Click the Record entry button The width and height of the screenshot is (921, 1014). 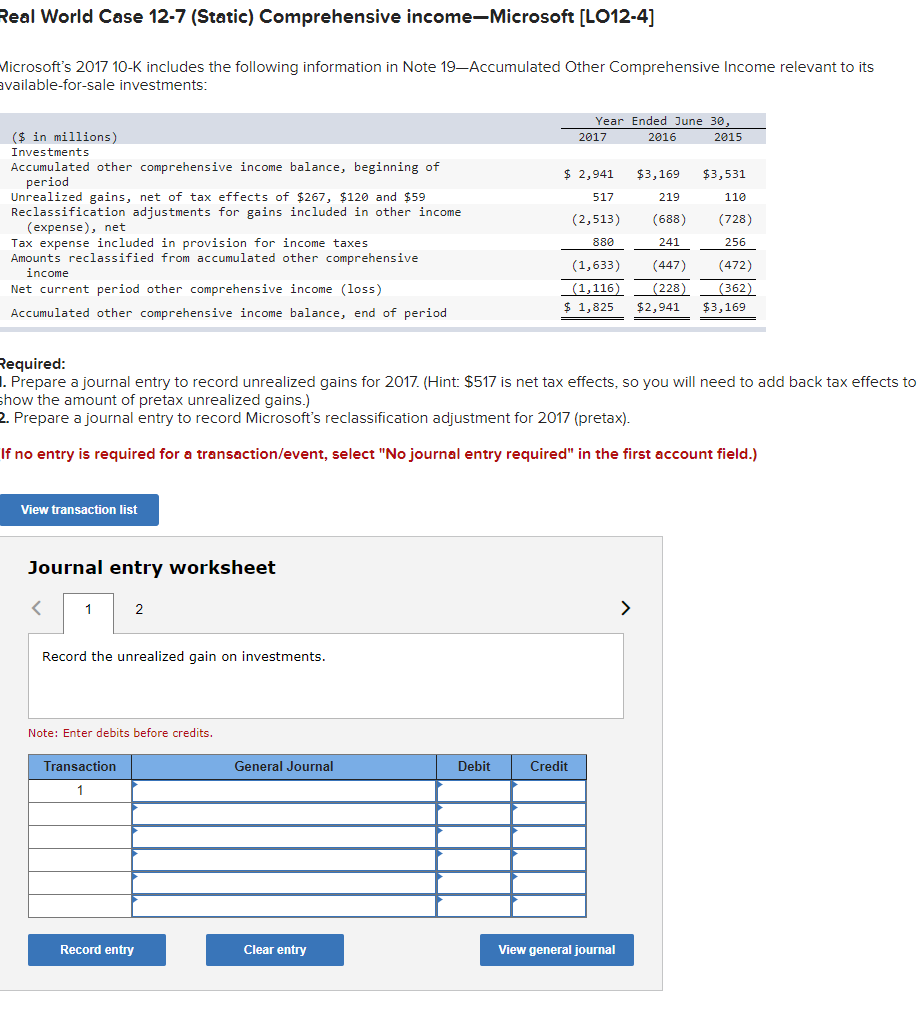96,950
